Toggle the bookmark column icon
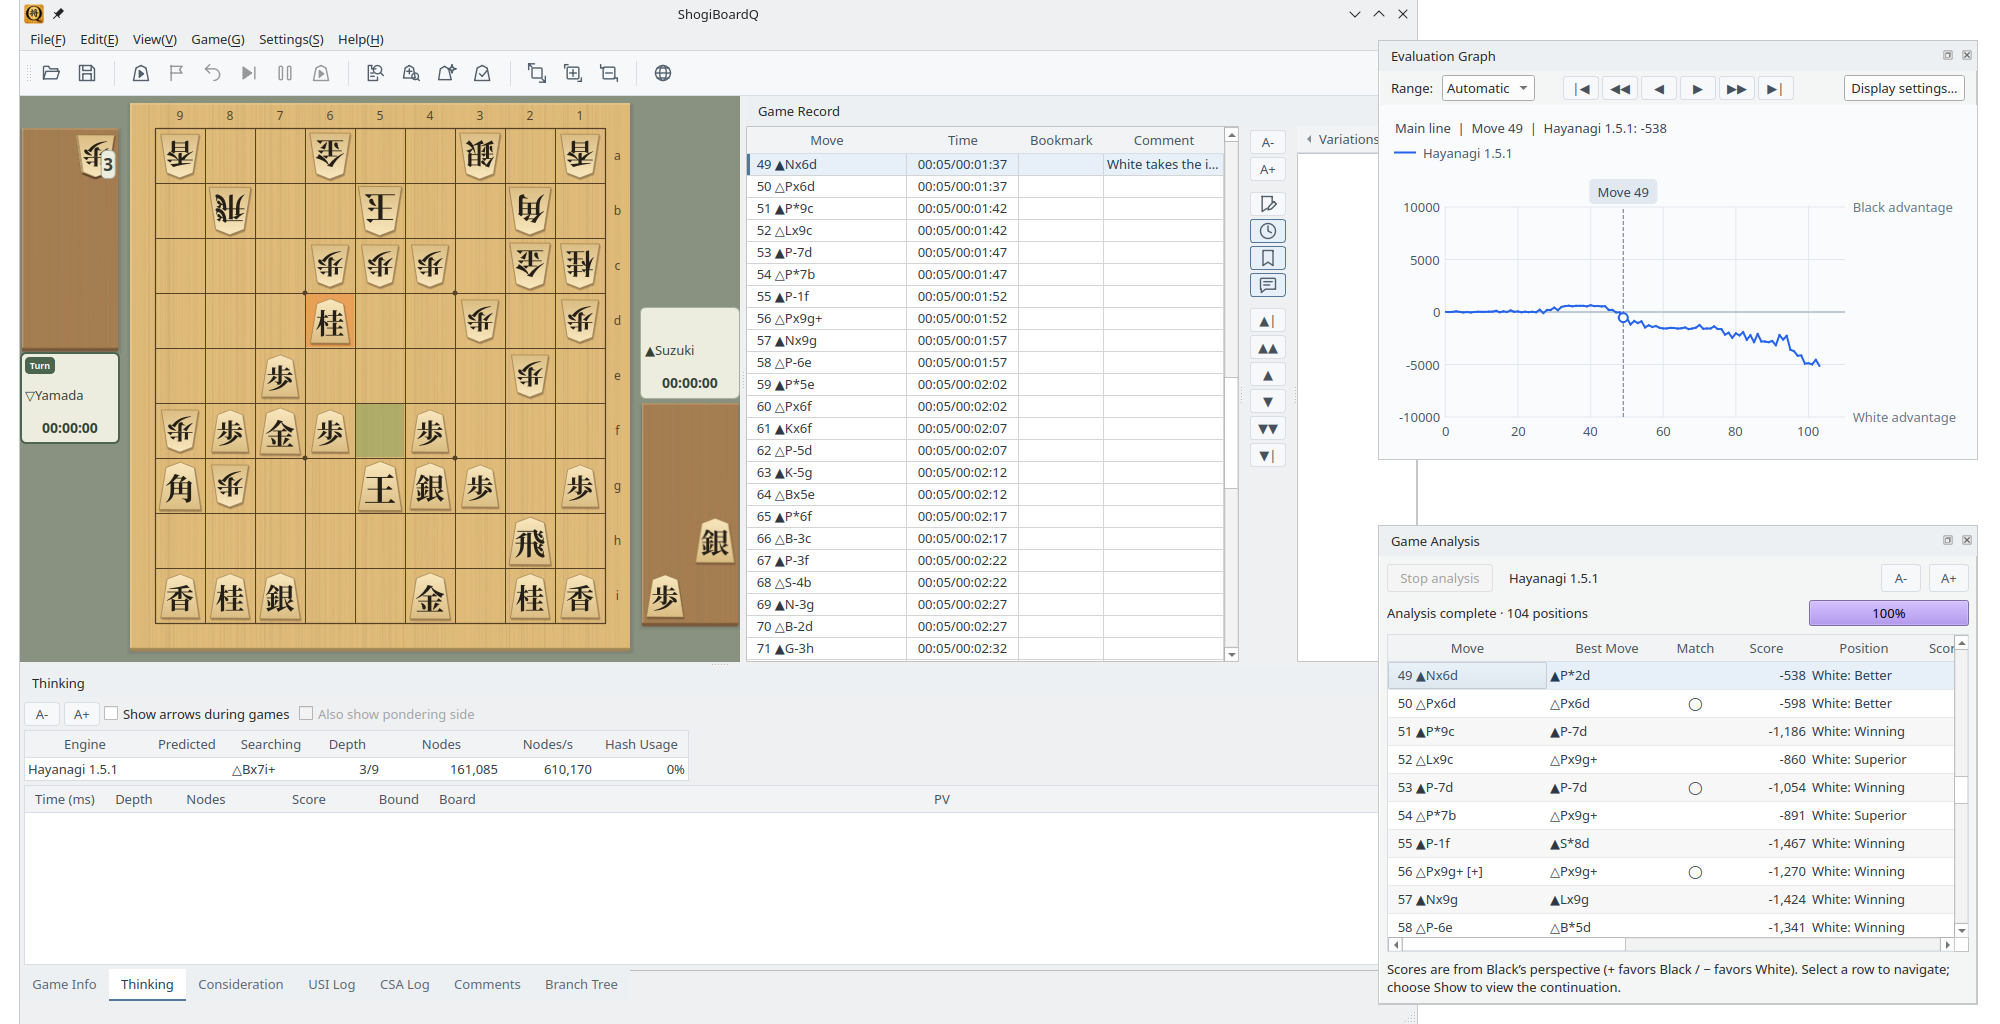2000x1024 pixels. click(x=1268, y=258)
